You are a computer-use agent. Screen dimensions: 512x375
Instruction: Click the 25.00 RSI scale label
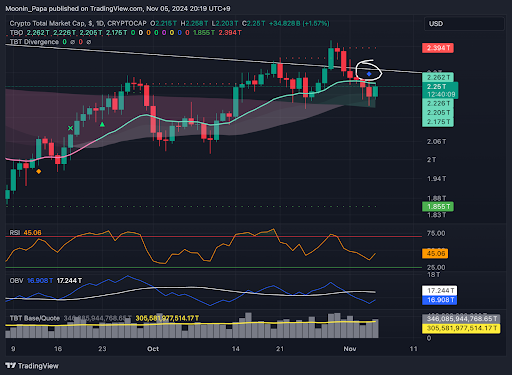(x=436, y=267)
